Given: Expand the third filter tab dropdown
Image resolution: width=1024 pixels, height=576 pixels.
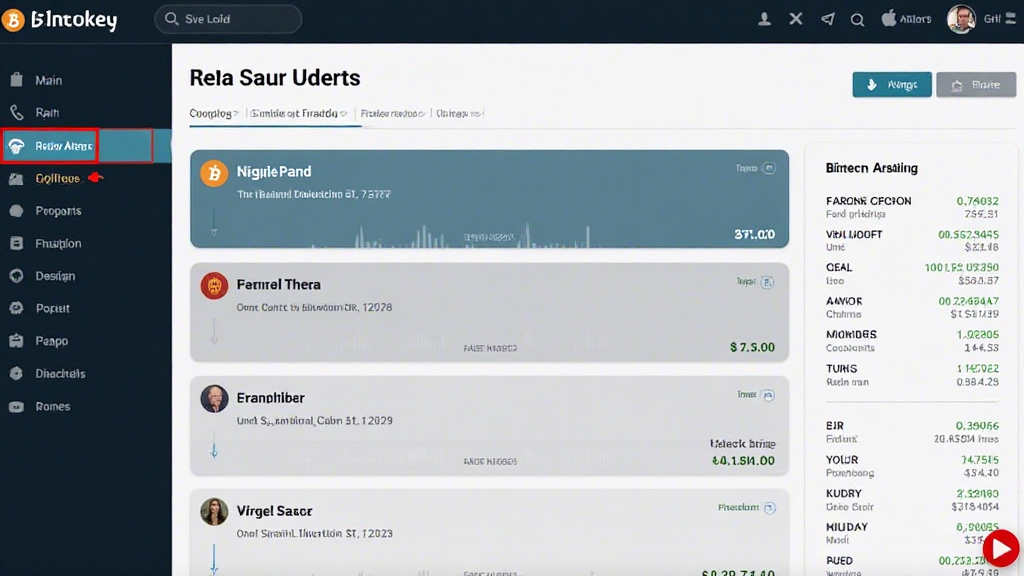Looking at the screenshot, I should (x=394, y=114).
